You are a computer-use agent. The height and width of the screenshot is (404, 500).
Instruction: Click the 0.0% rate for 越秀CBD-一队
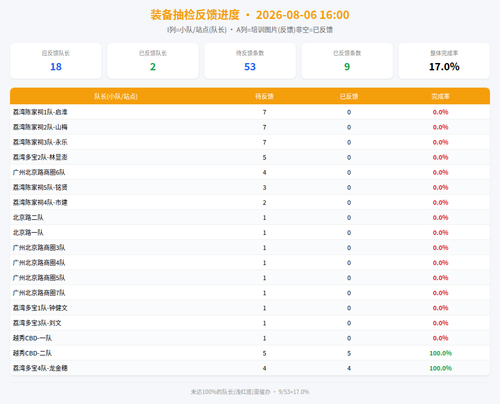tap(440, 338)
